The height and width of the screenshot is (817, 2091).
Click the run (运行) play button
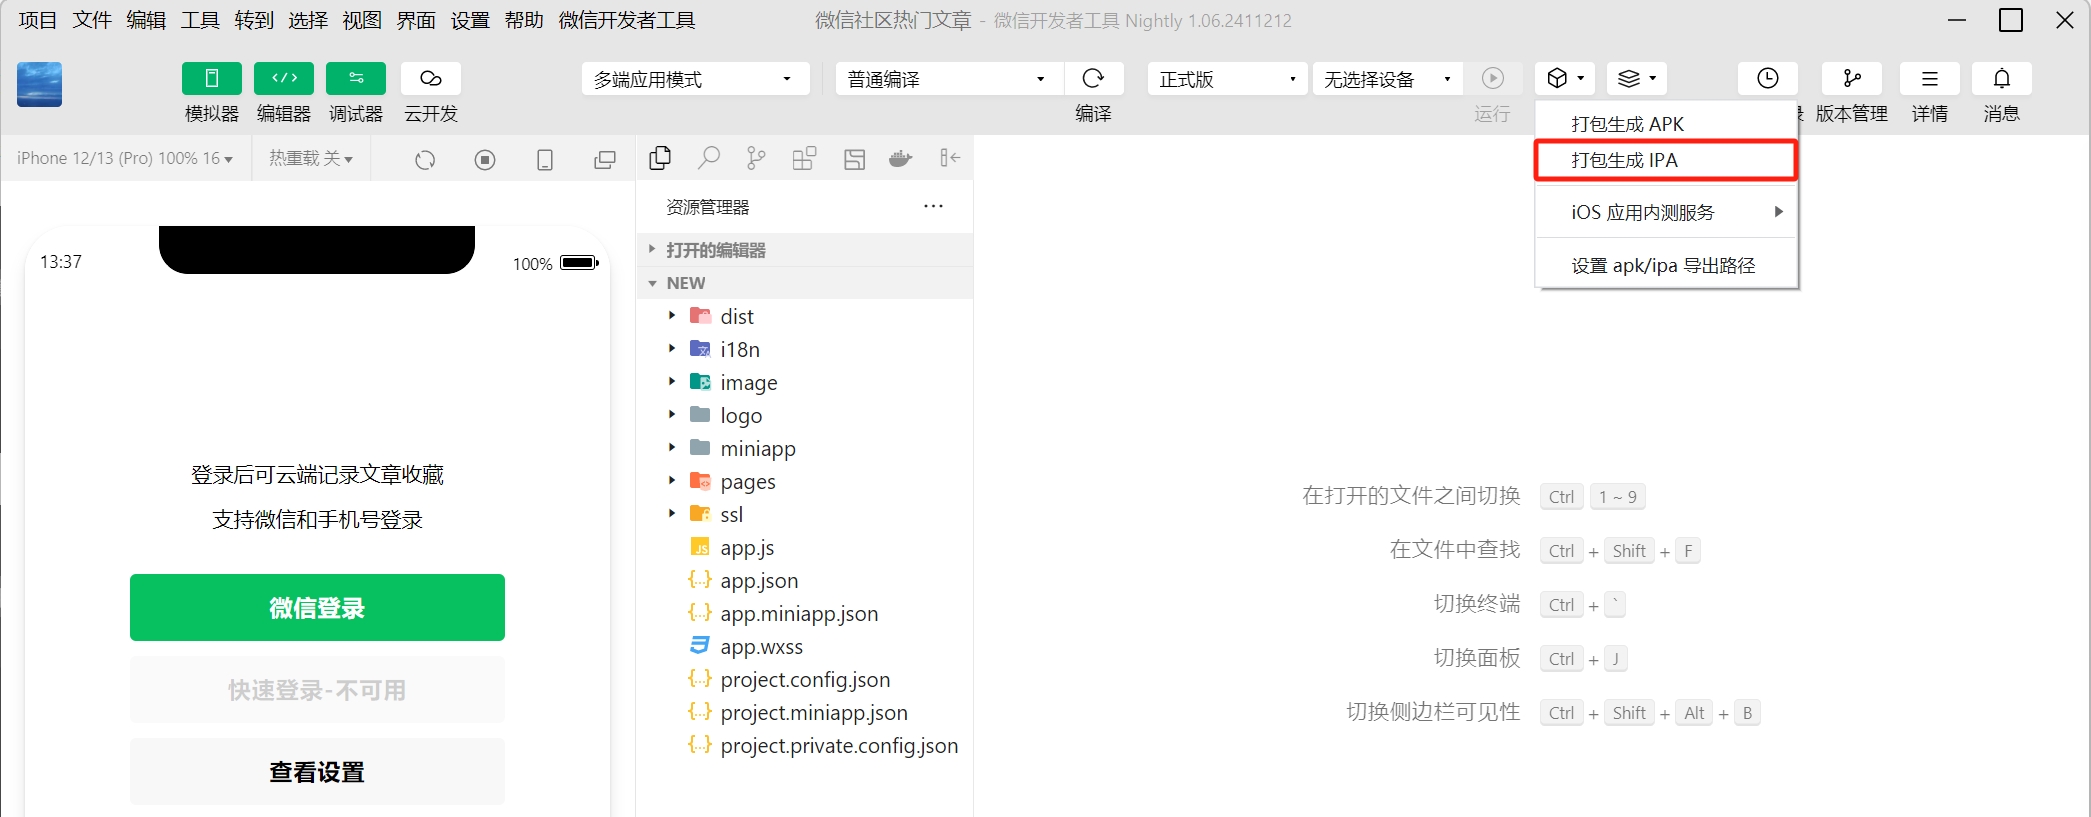1493,79
